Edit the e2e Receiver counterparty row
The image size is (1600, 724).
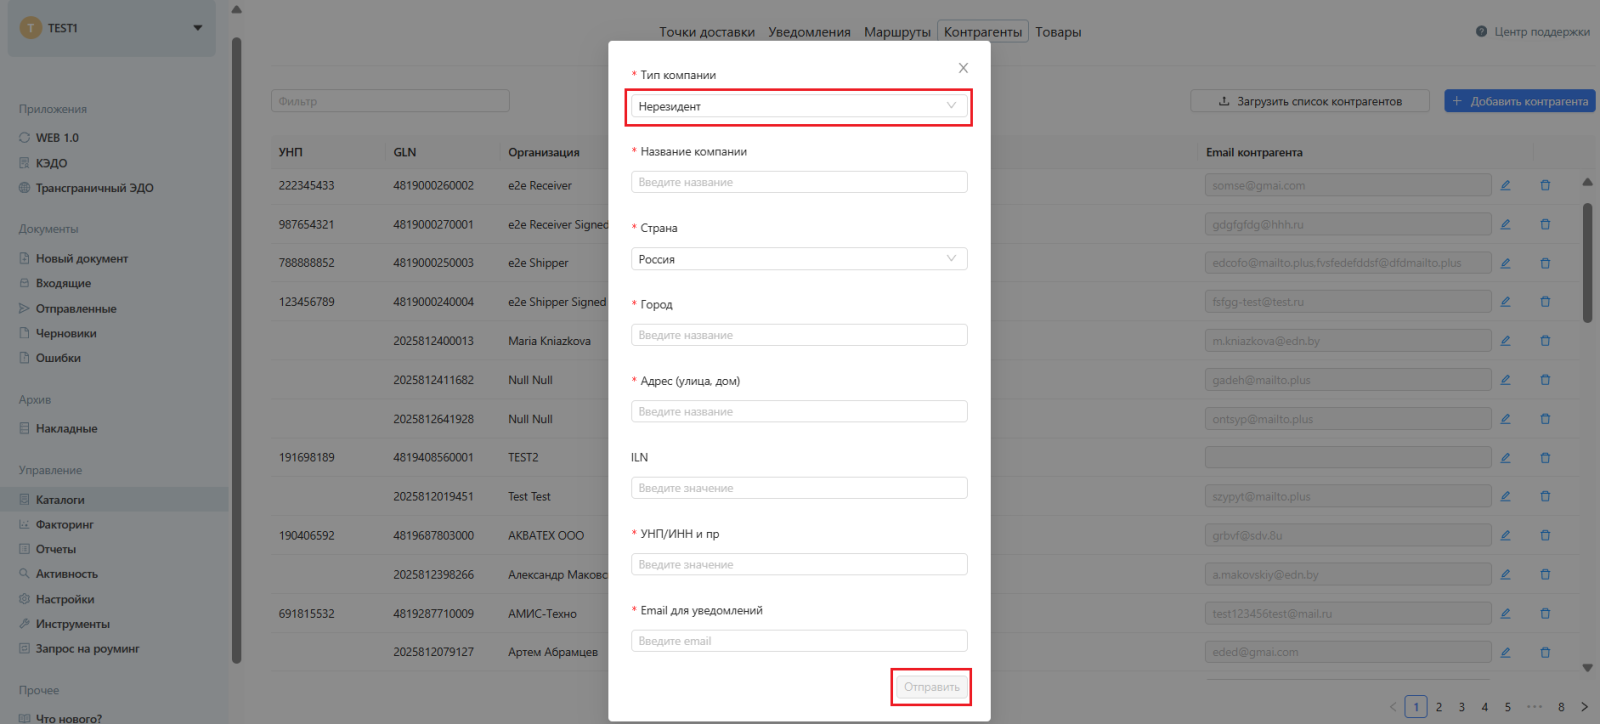click(x=1505, y=185)
